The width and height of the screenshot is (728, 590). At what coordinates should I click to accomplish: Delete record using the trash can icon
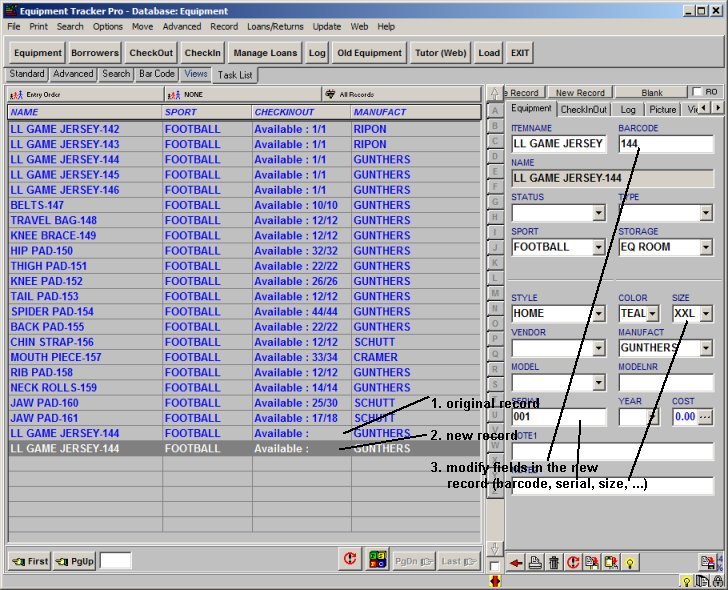click(x=554, y=563)
